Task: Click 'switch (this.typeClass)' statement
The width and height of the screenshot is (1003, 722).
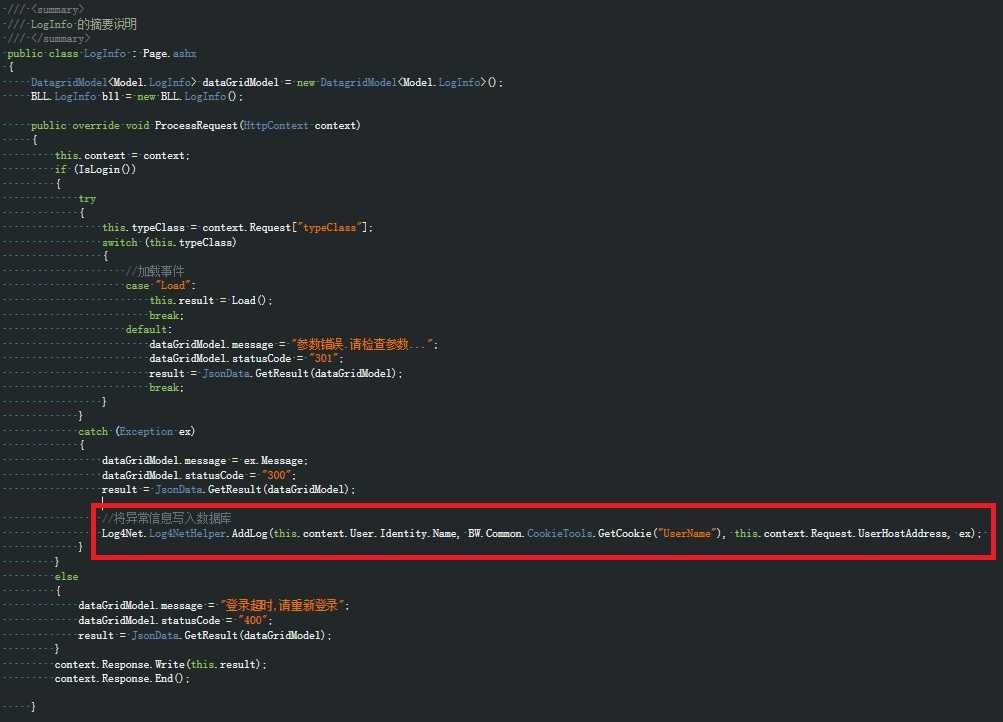Action: (x=170, y=242)
